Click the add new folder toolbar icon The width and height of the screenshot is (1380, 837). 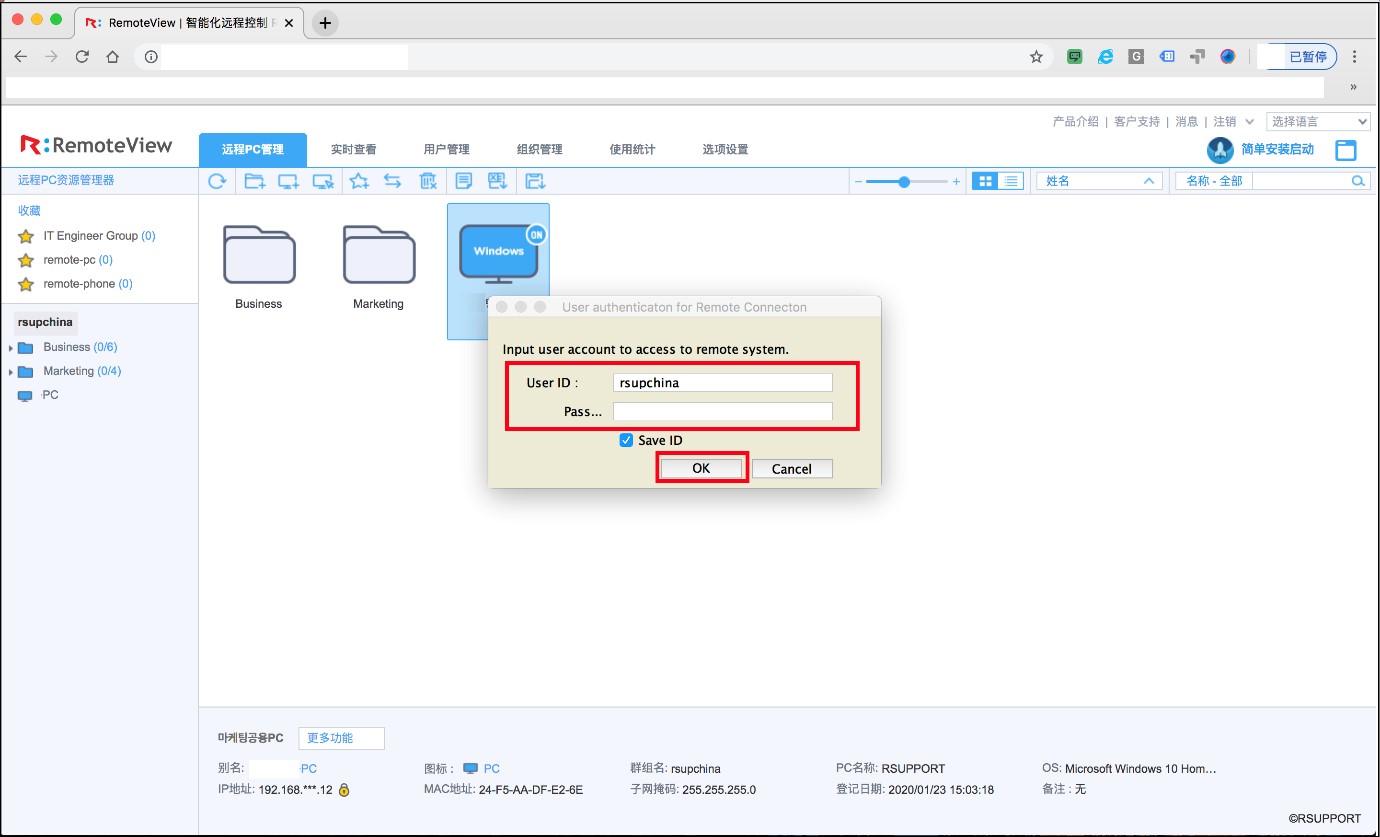[x=255, y=181]
